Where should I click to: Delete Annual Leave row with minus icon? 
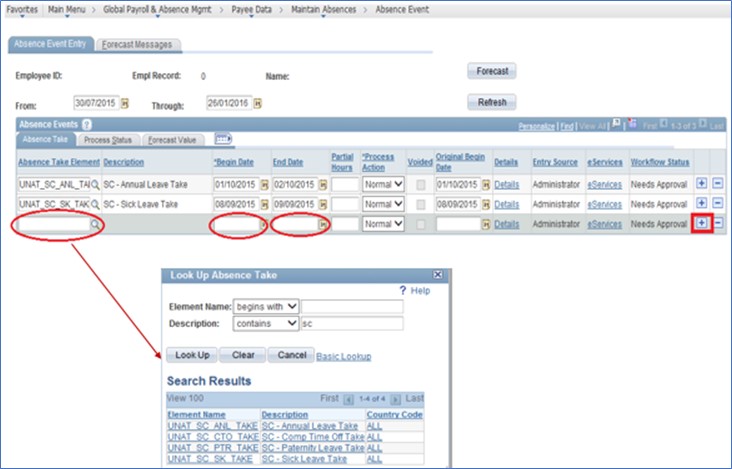(717, 184)
